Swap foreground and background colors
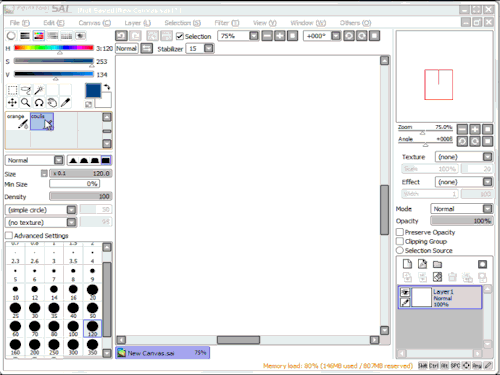This screenshot has height=375, width=500. [x=107, y=87]
